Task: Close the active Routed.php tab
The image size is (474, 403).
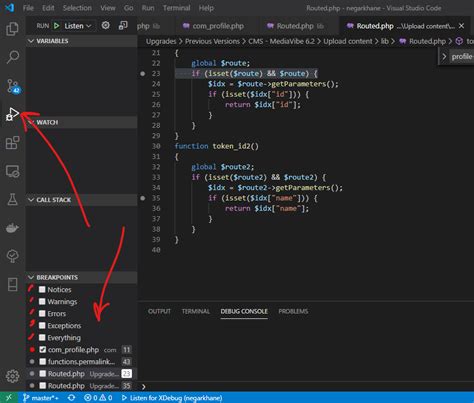Action: [461, 26]
